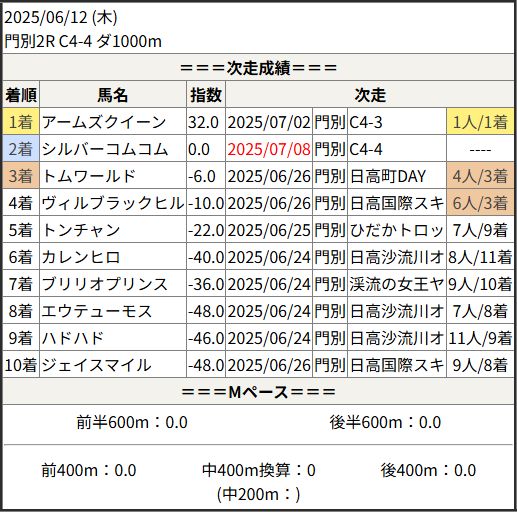Click the 馬名 column header

click(113, 95)
